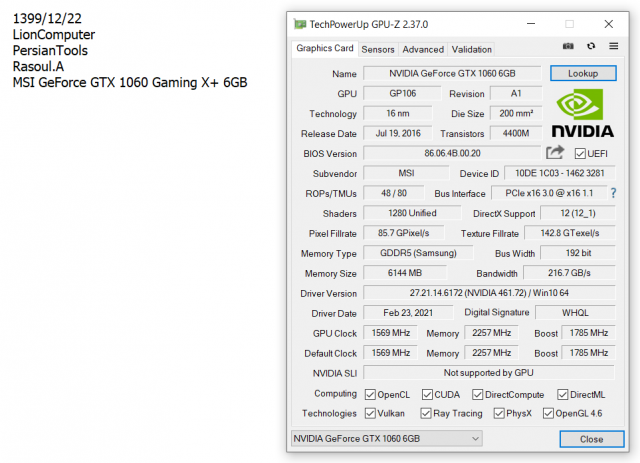The image size is (640, 463).
Task: Click the NVIDIA logo image
Action: [x=583, y=113]
